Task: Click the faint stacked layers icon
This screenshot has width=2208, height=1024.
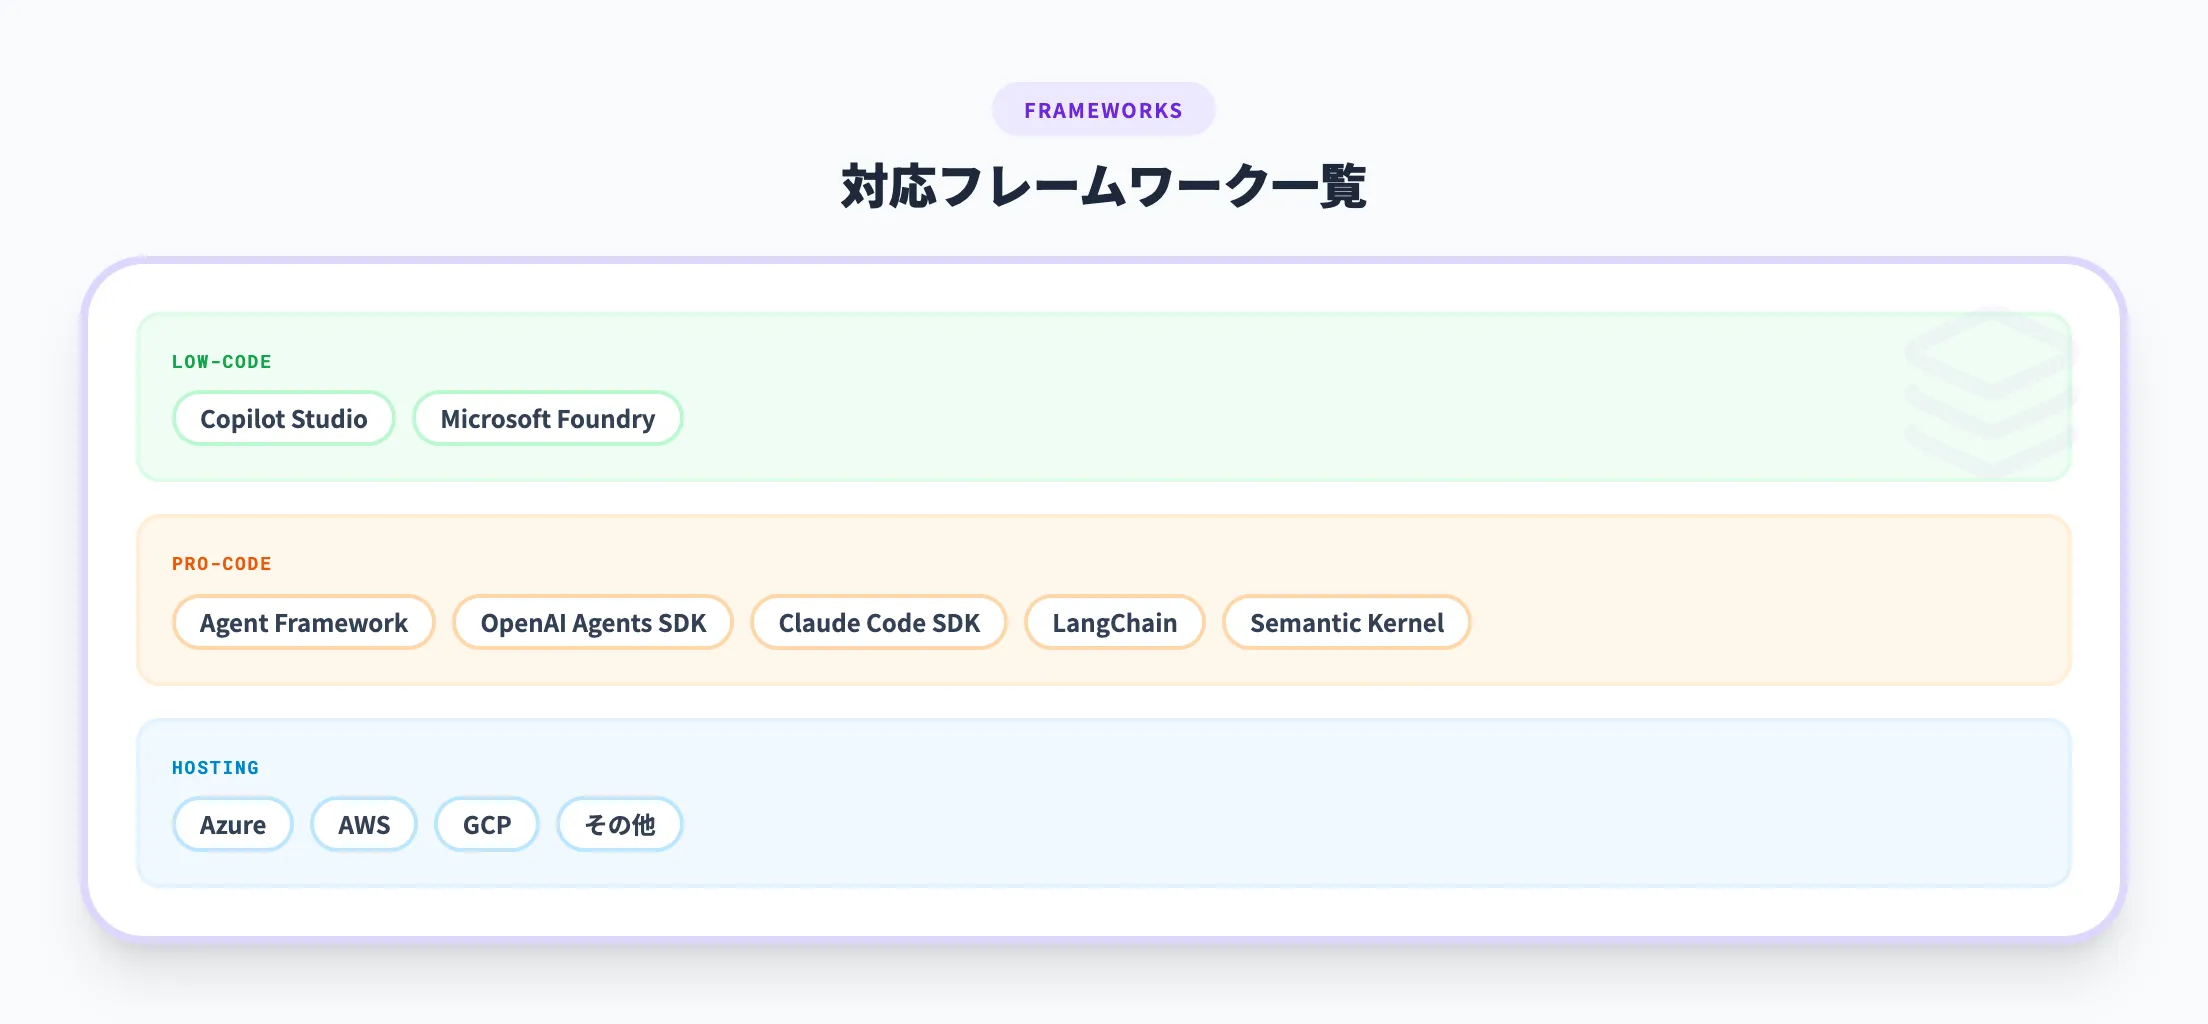Action: pos(1990,394)
